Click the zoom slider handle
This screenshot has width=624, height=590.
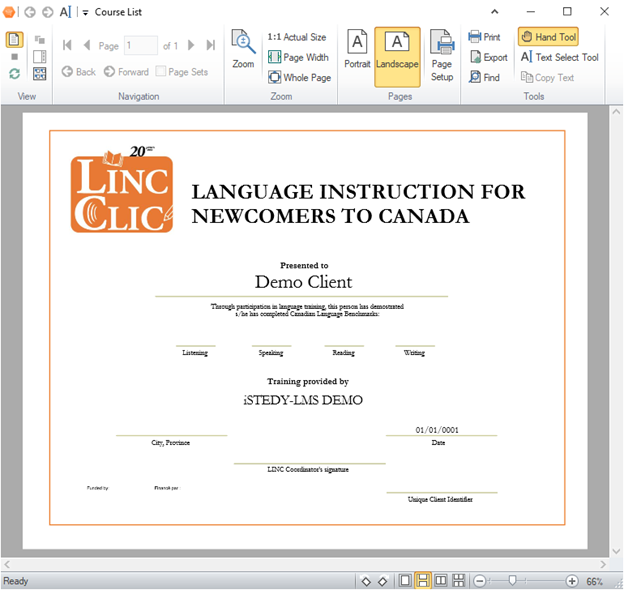coord(513,580)
